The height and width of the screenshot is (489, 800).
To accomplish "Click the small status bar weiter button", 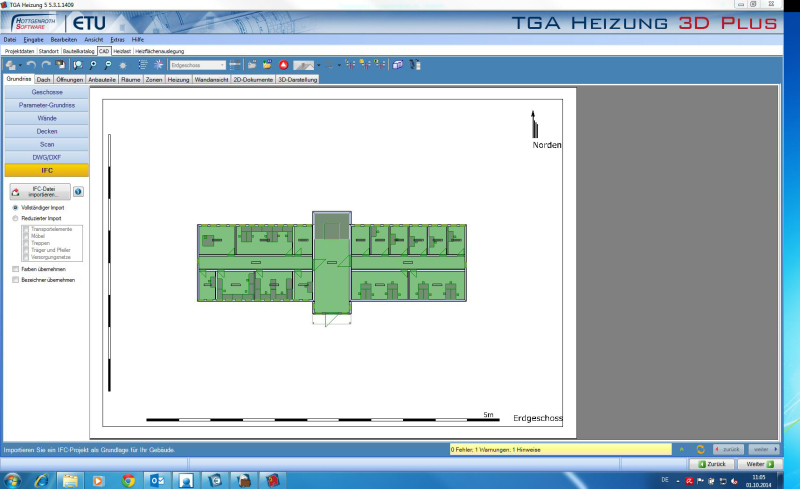I will click(764, 449).
